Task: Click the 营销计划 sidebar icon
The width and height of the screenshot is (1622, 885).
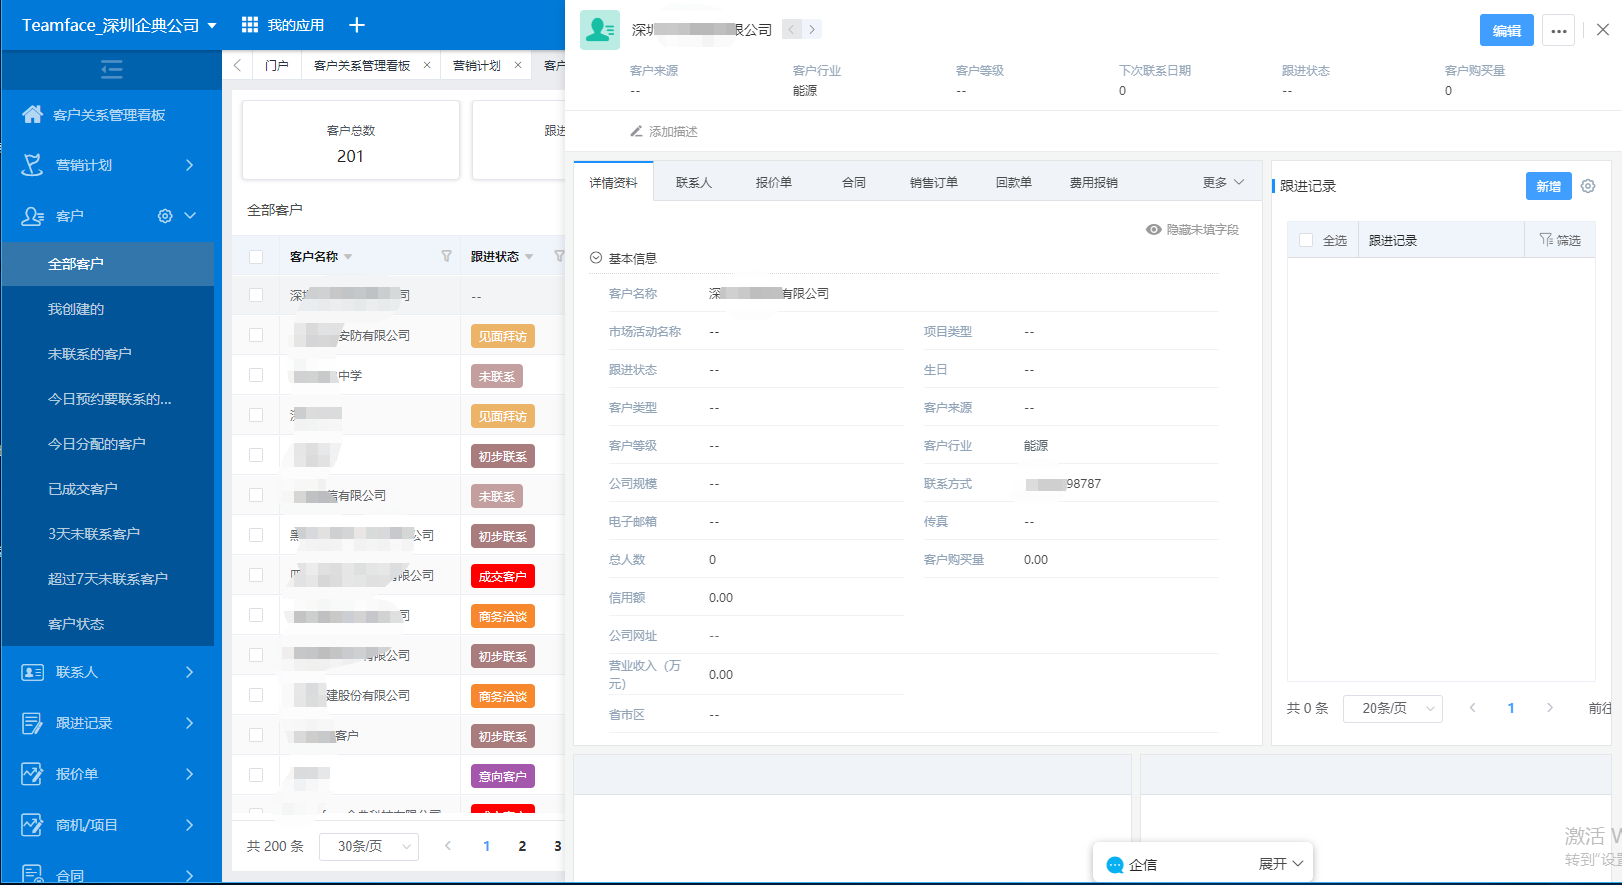Action: pos(33,165)
